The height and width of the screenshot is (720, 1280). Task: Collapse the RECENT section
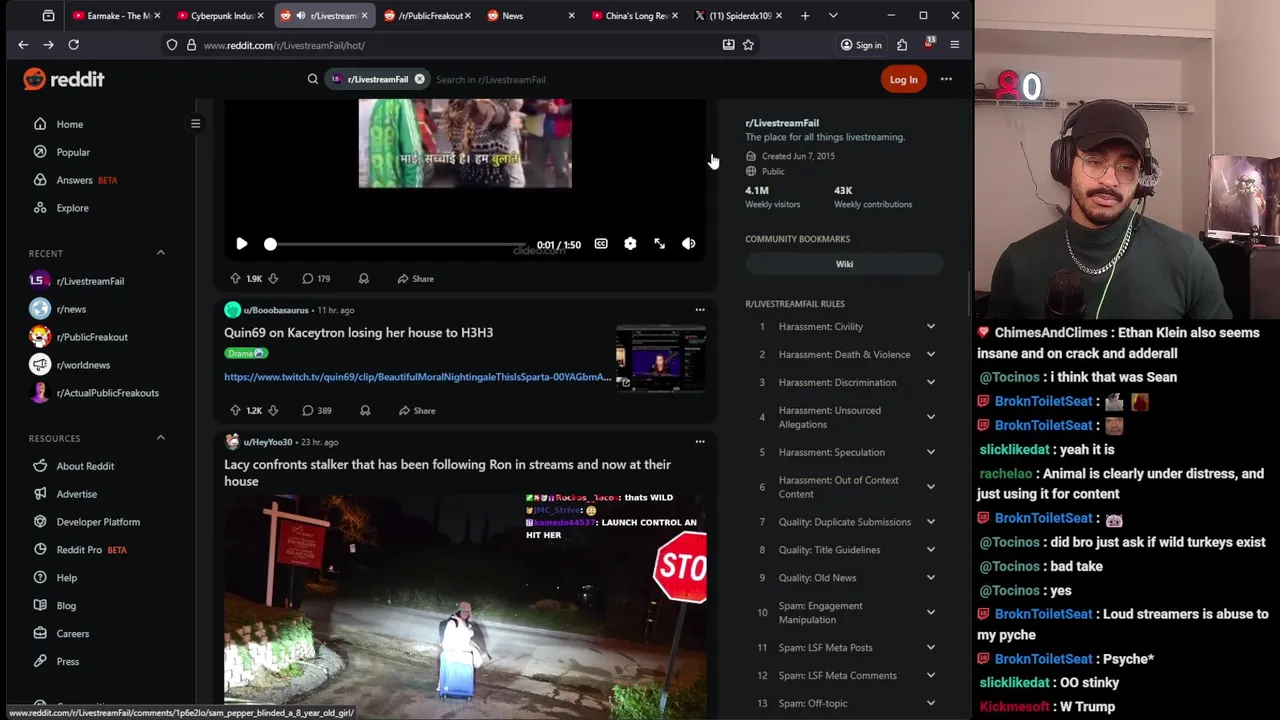point(160,253)
